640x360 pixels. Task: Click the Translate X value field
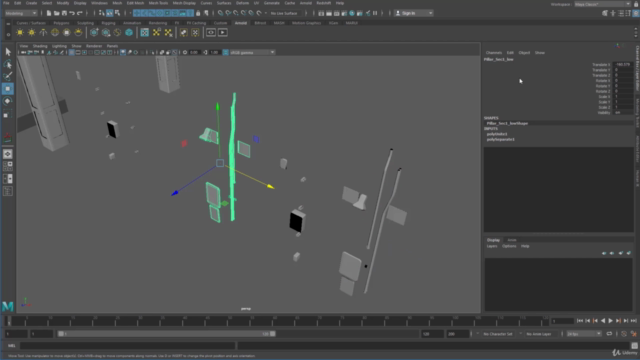[x=623, y=64]
